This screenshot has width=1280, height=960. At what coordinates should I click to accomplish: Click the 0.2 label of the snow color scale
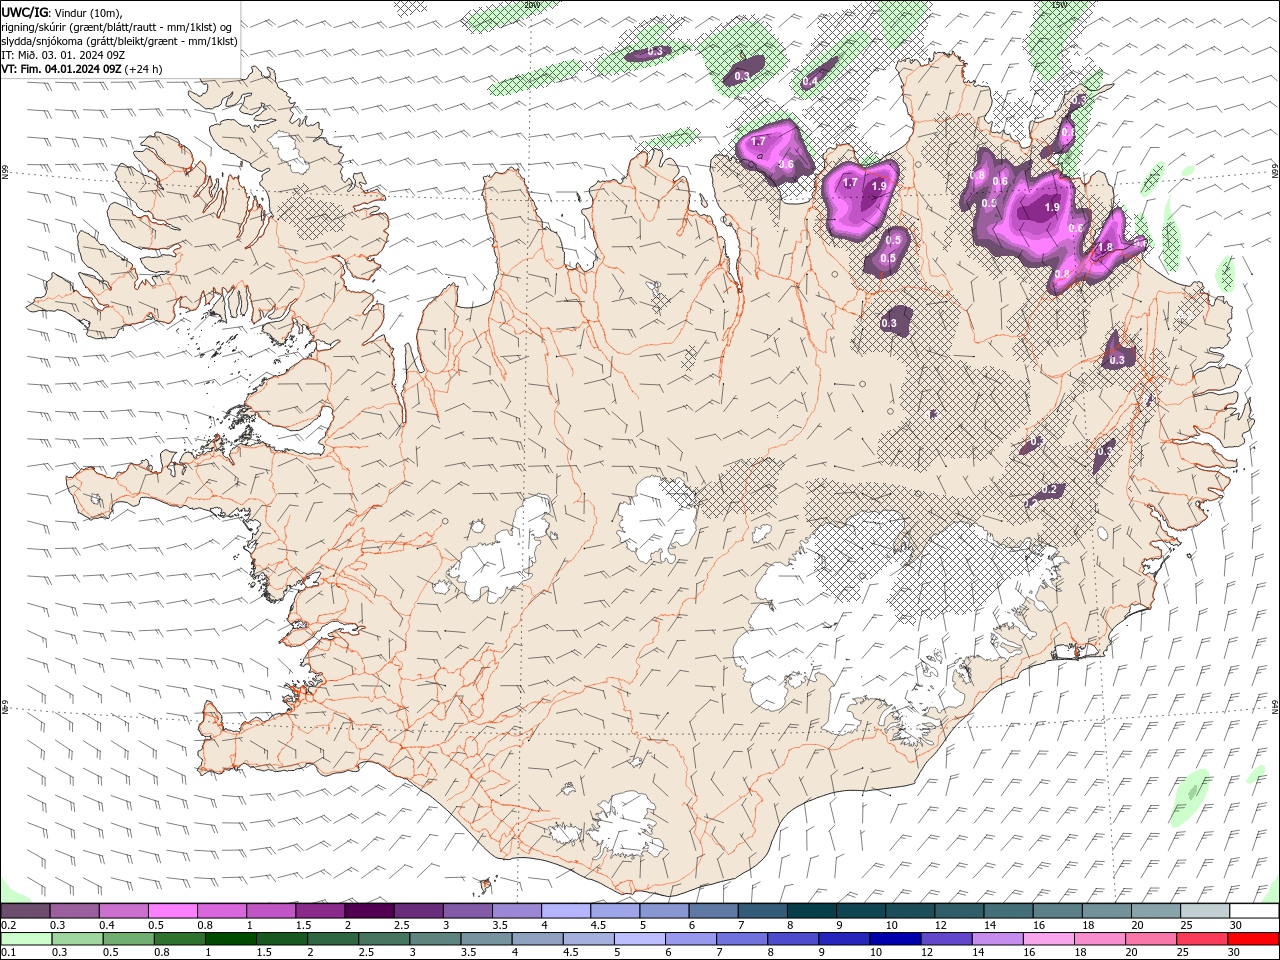pos(8,925)
